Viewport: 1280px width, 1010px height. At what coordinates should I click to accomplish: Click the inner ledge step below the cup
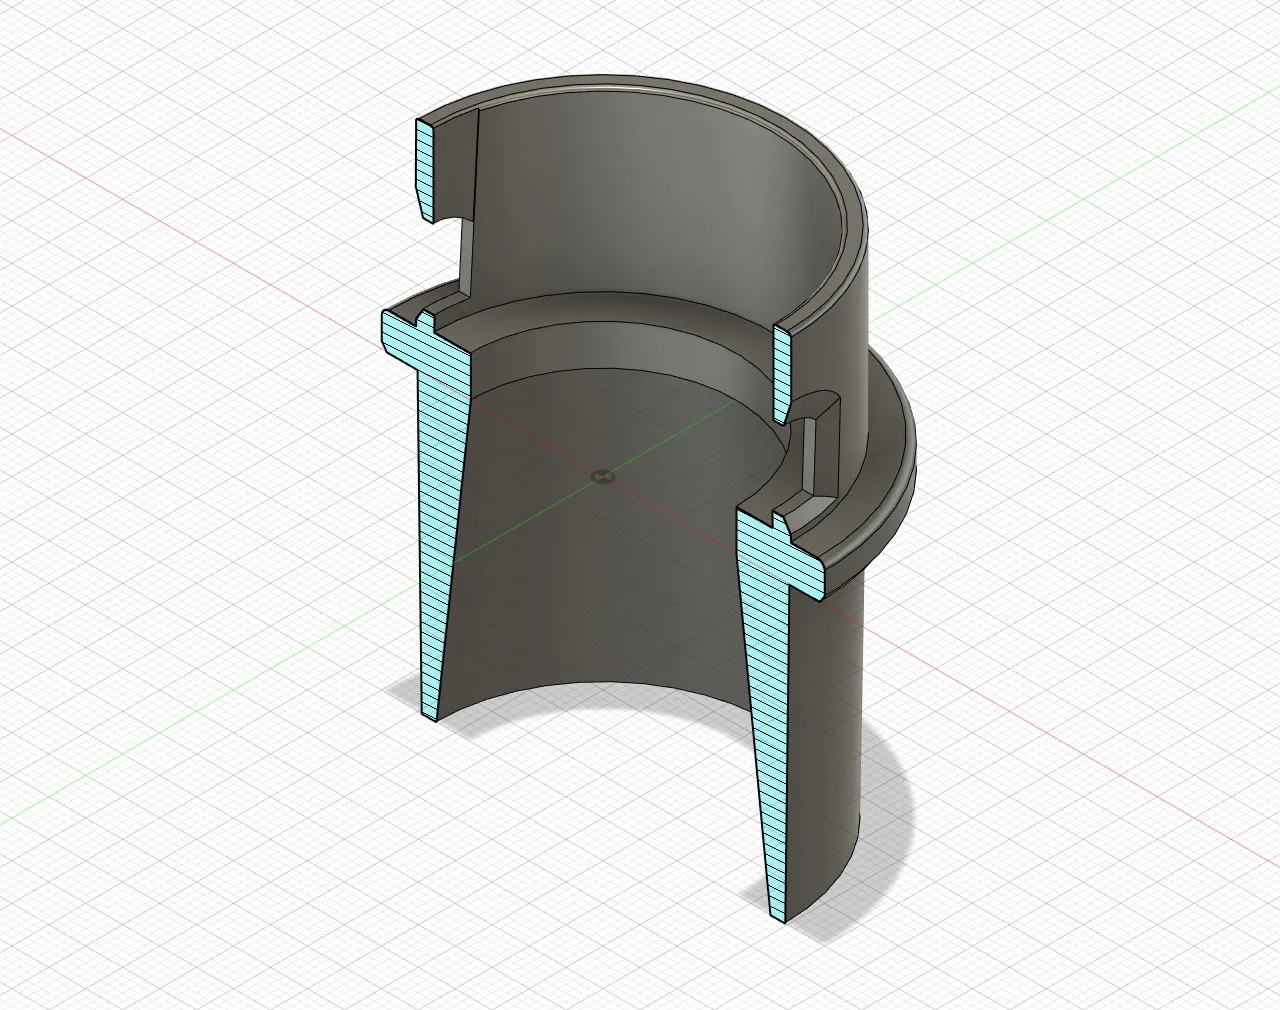tap(600, 330)
